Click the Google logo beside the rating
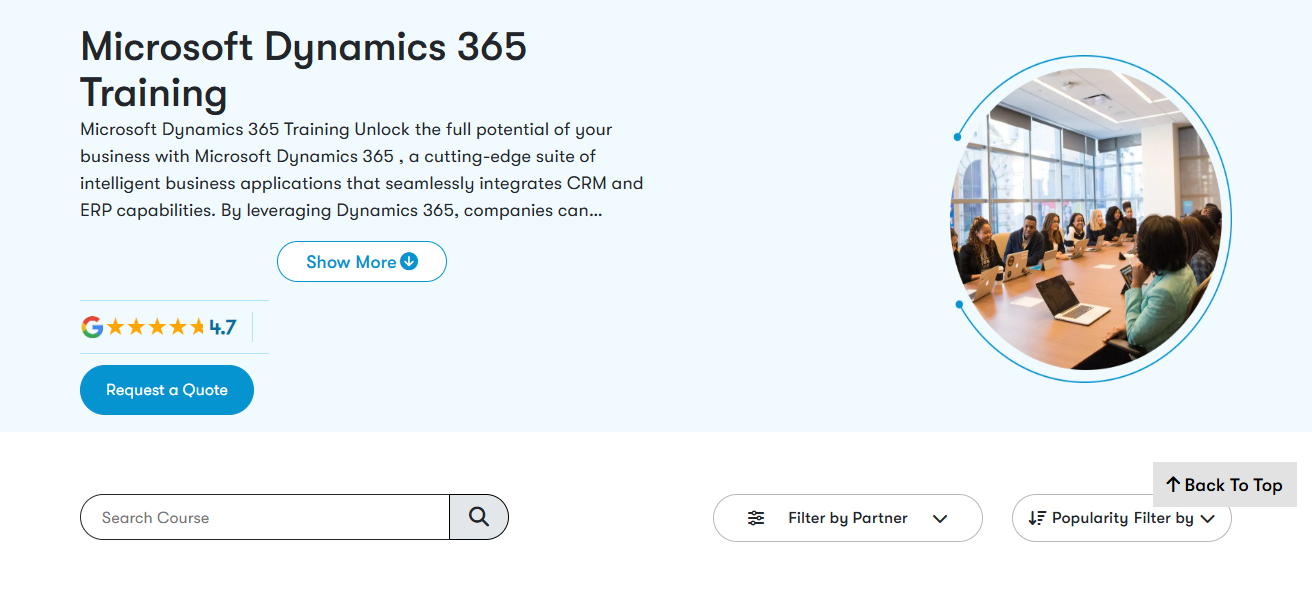Viewport: 1312px width, 600px height. click(91, 326)
